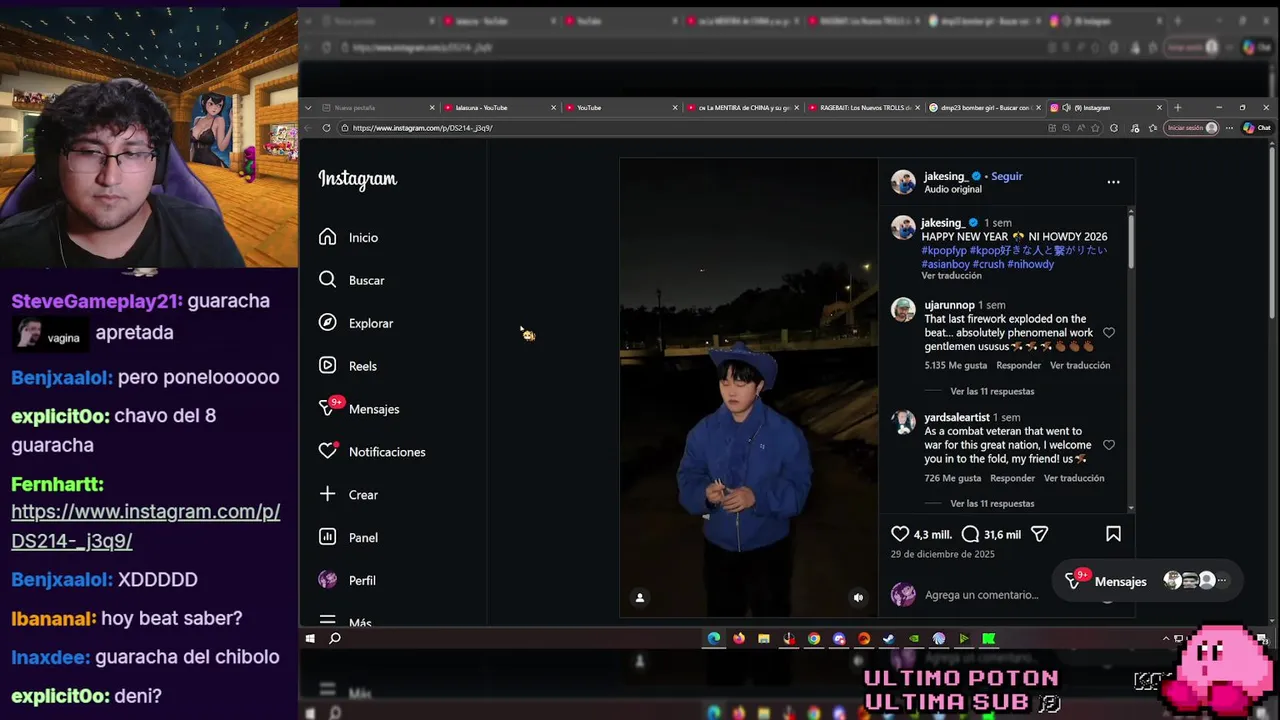1280x720 pixels.
Task: Save post with bookmark icon
Action: click(x=1113, y=534)
